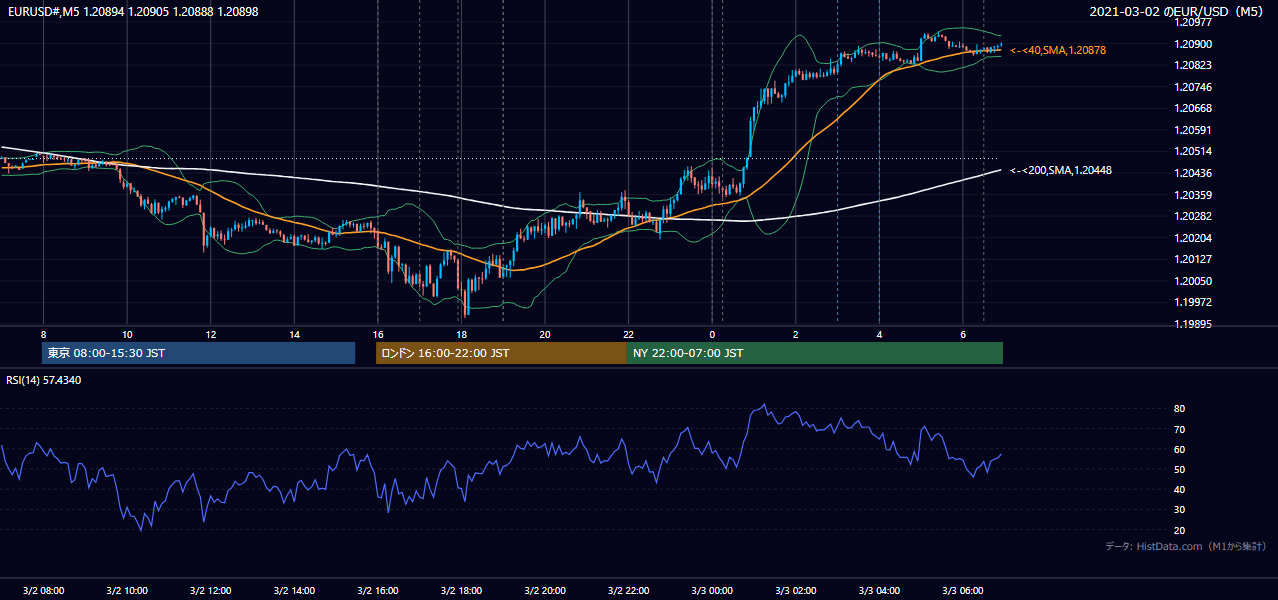
Task: Click the 東京 08:00-15:30 JST session bar
Action: coord(198,353)
